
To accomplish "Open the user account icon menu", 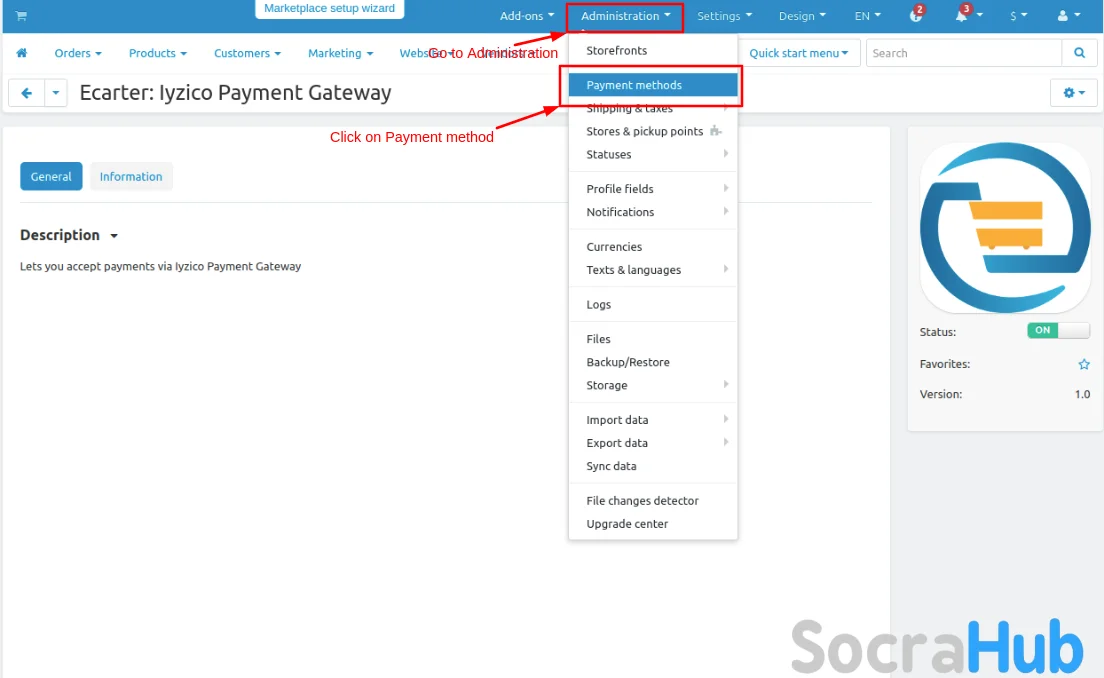I will pos(1068,15).
